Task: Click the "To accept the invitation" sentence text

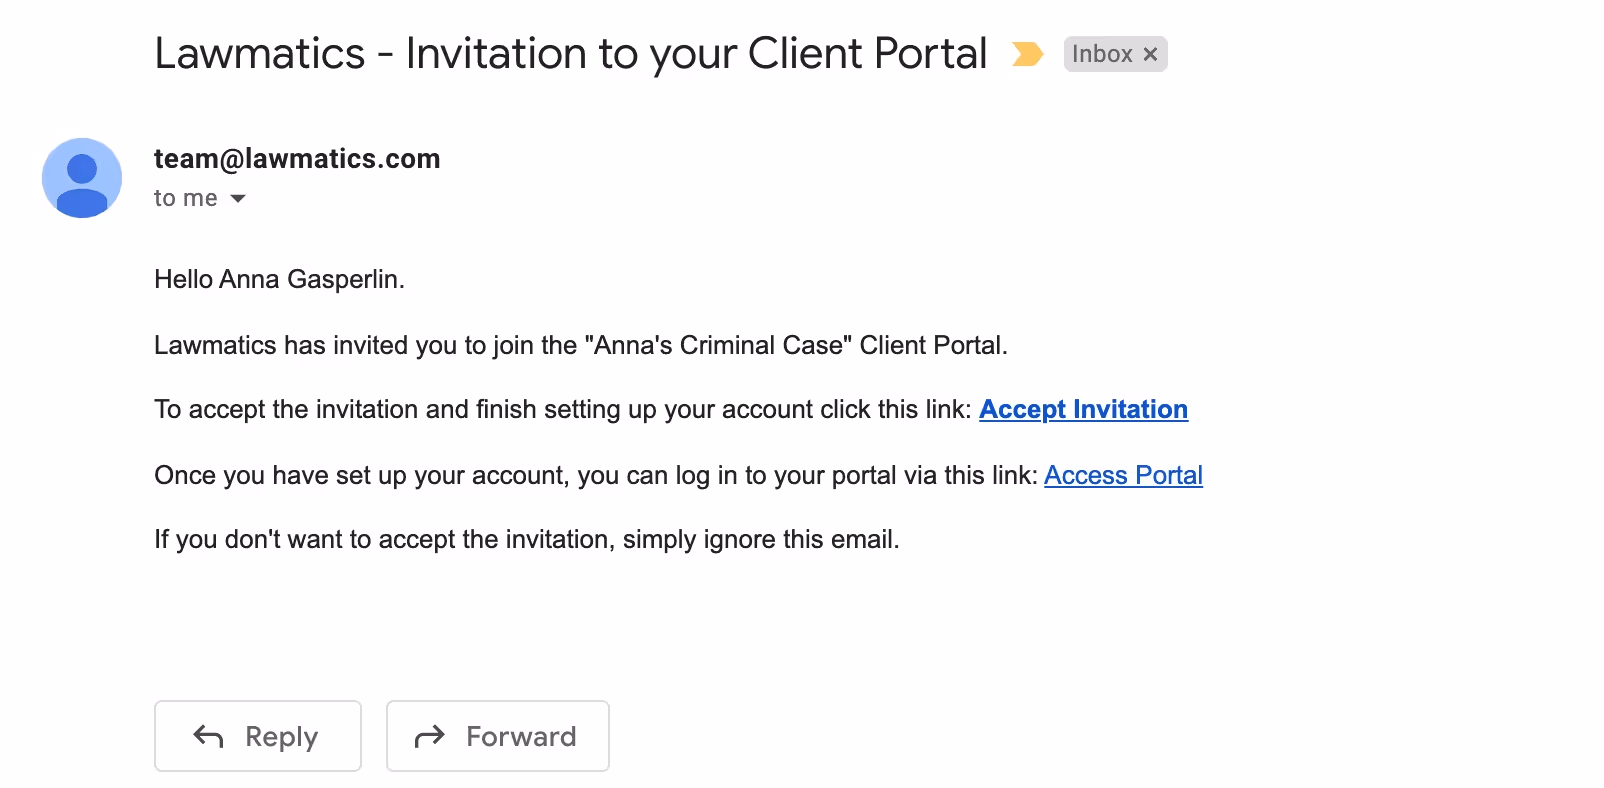Action: 563,409
